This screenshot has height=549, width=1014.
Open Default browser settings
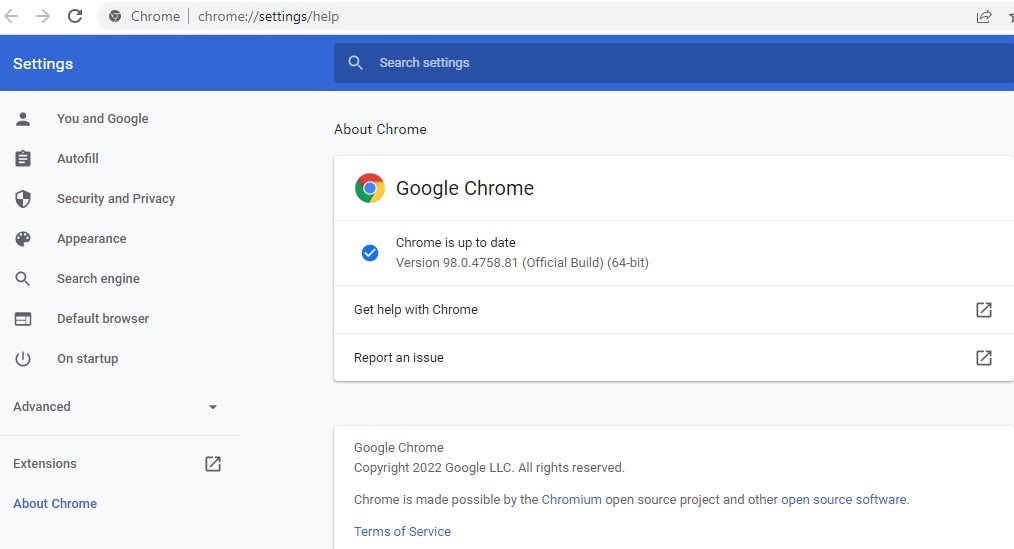pyautogui.click(x=103, y=319)
